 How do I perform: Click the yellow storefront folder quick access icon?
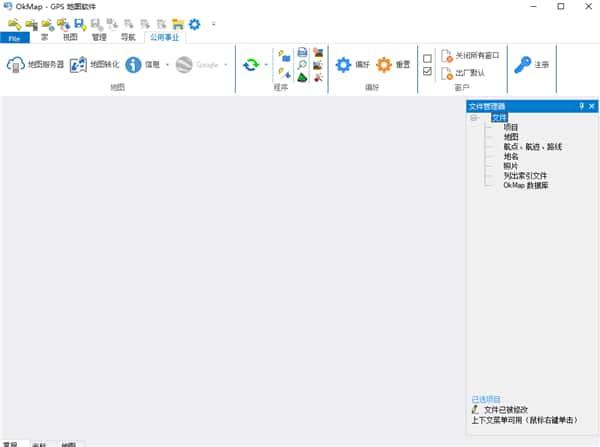click(178, 24)
